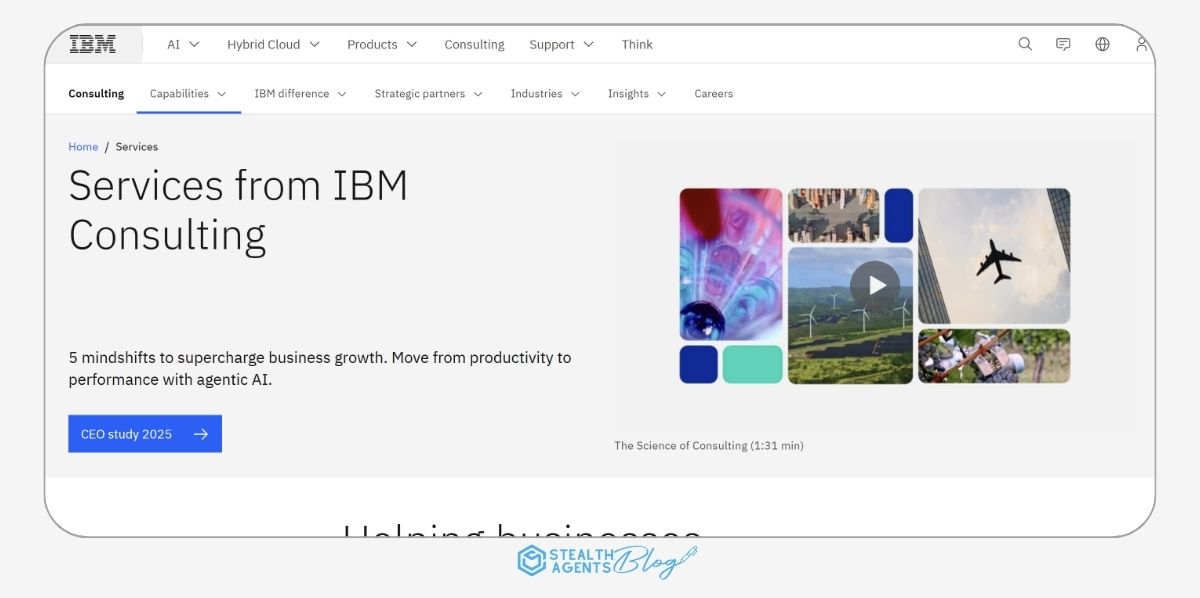The height and width of the screenshot is (598, 1200).
Task: Click the airplane photo tile
Action: [994, 256]
